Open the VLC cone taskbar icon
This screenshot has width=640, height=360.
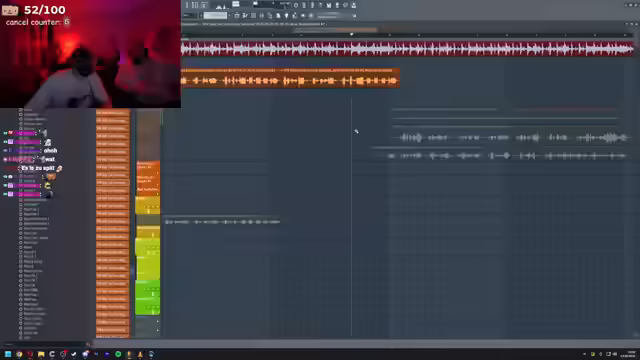(140, 354)
